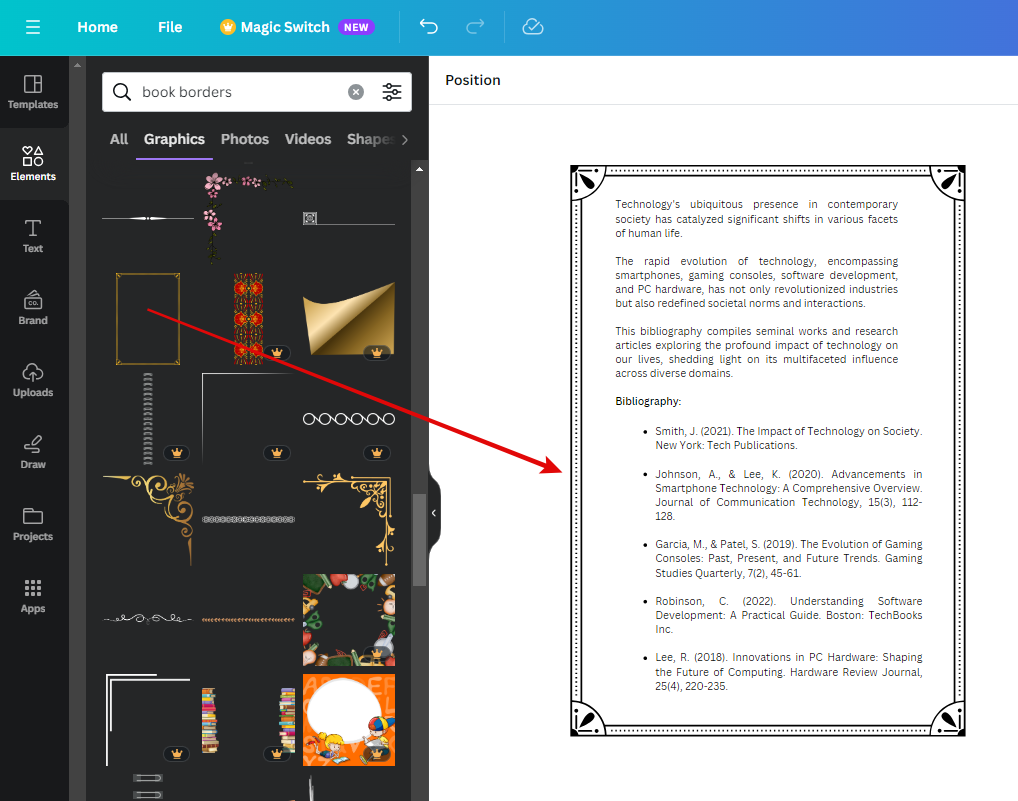Select the gold curled paper graphic
The height and width of the screenshot is (801, 1018).
tap(349, 319)
